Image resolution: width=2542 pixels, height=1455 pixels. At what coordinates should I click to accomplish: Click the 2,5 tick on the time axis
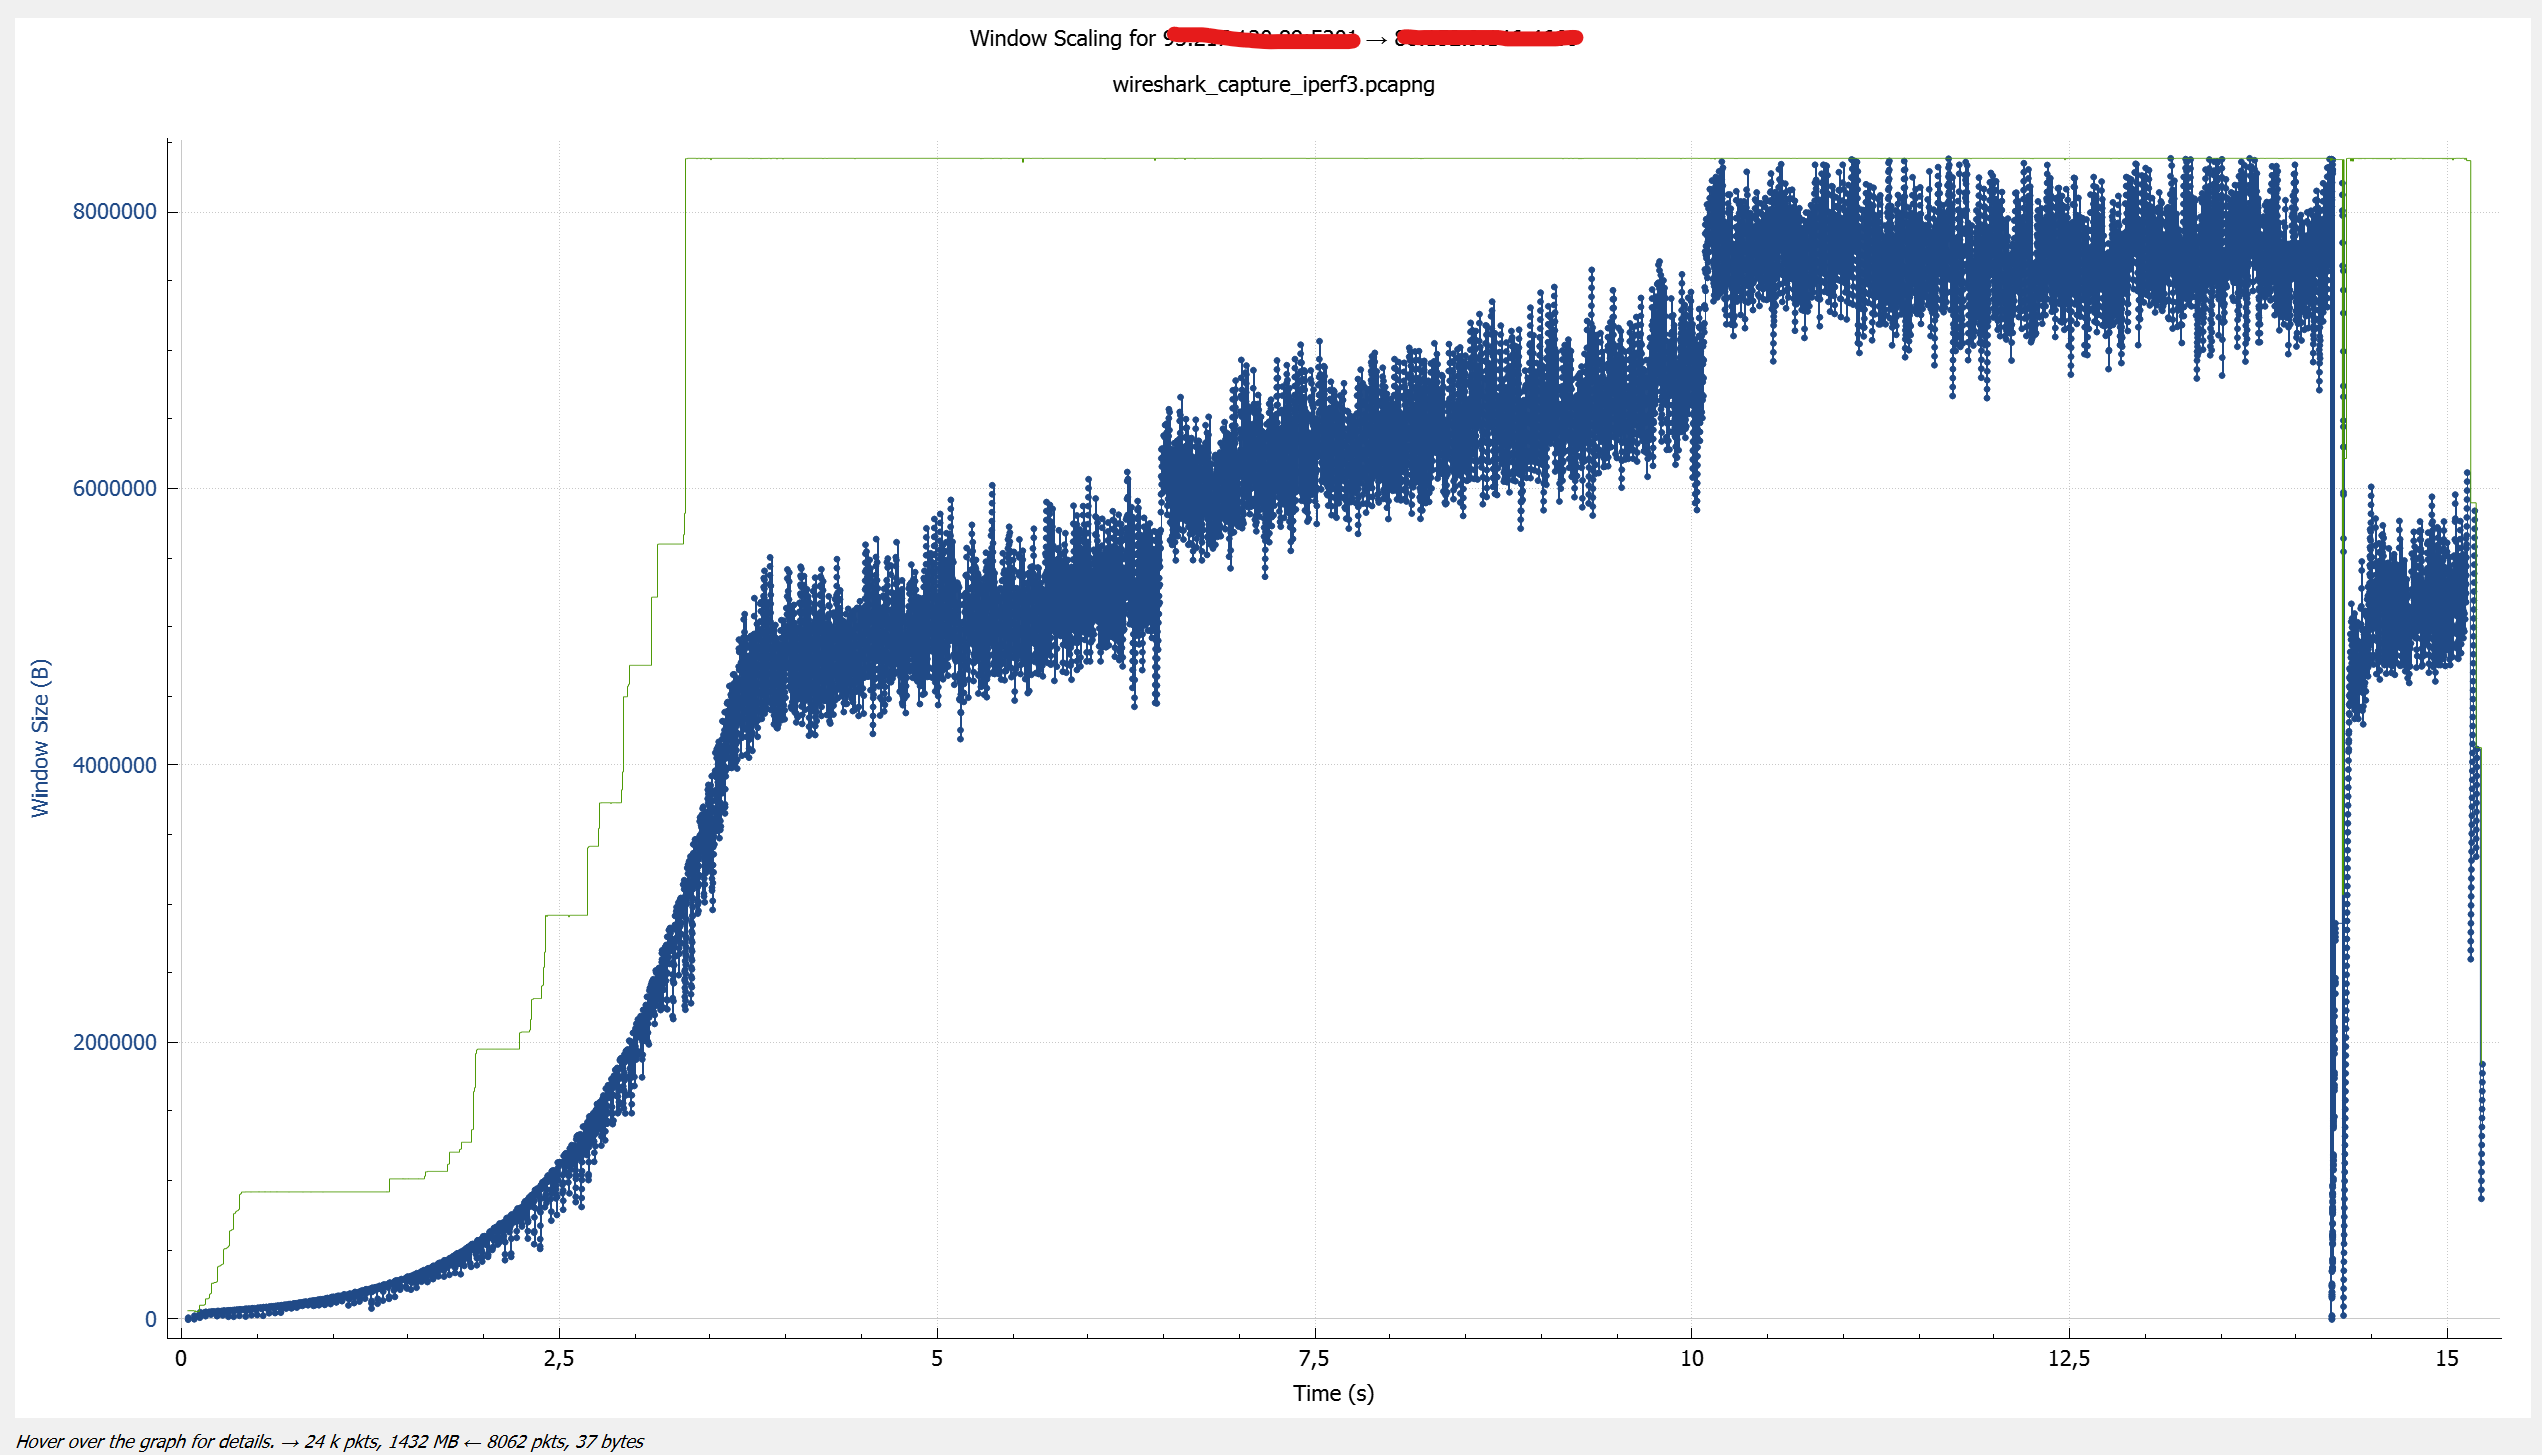tap(558, 1358)
